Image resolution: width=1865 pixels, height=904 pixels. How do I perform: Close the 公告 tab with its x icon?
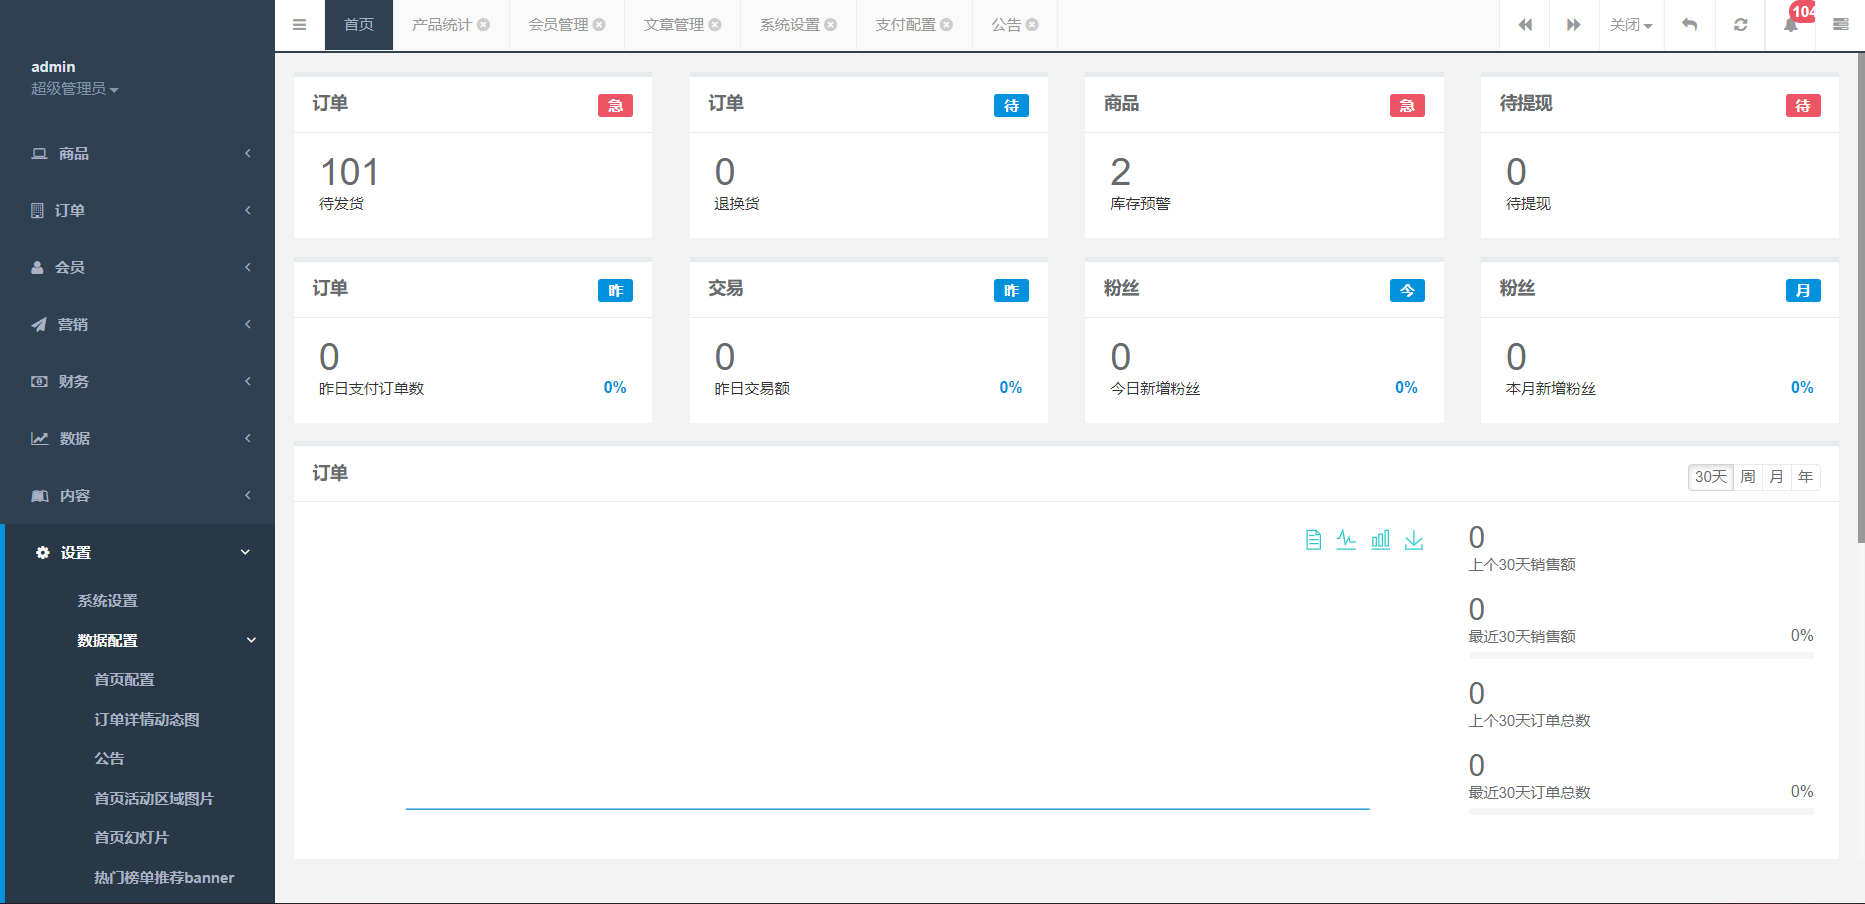tap(1032, 25)
